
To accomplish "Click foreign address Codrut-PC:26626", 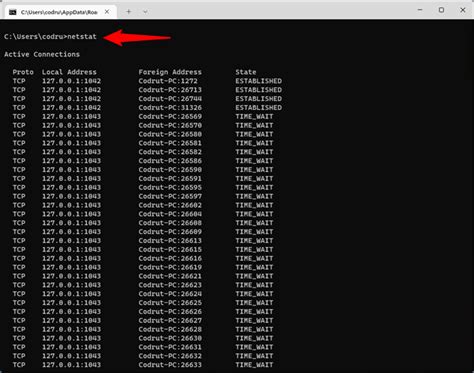I will (170, 311).
